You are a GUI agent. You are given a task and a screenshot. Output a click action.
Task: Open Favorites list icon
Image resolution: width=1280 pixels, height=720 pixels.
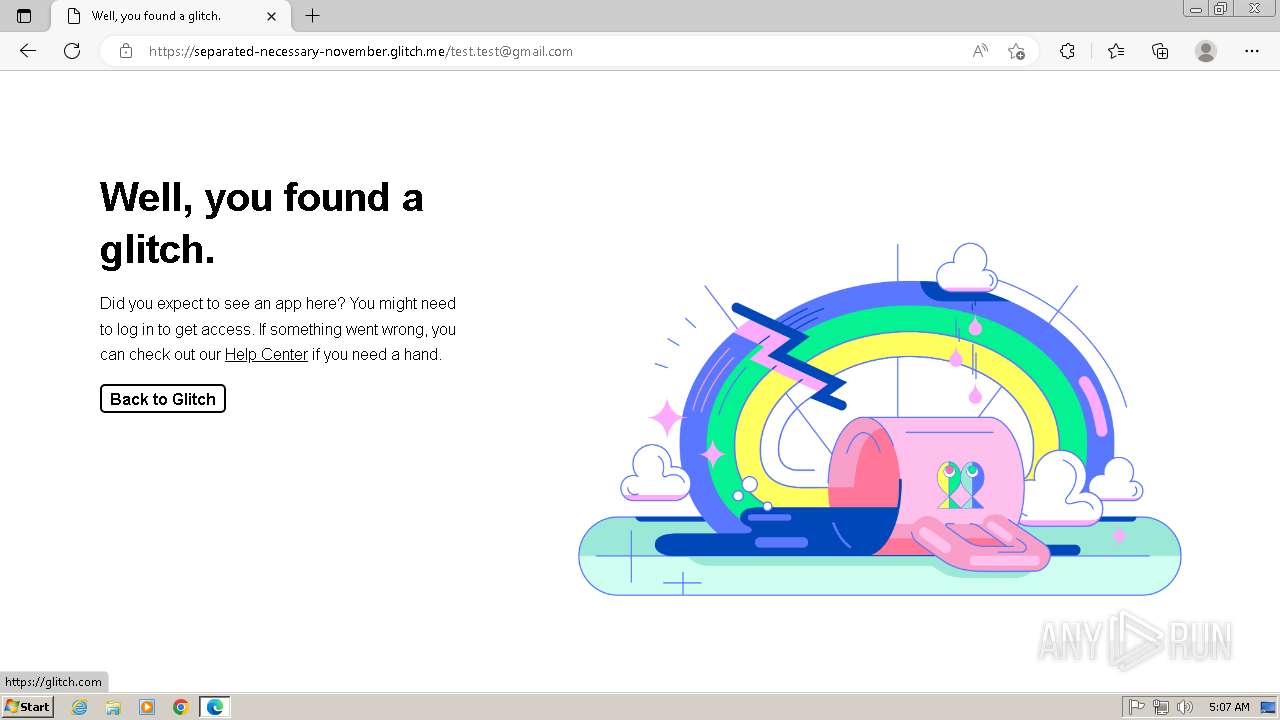1116,51
